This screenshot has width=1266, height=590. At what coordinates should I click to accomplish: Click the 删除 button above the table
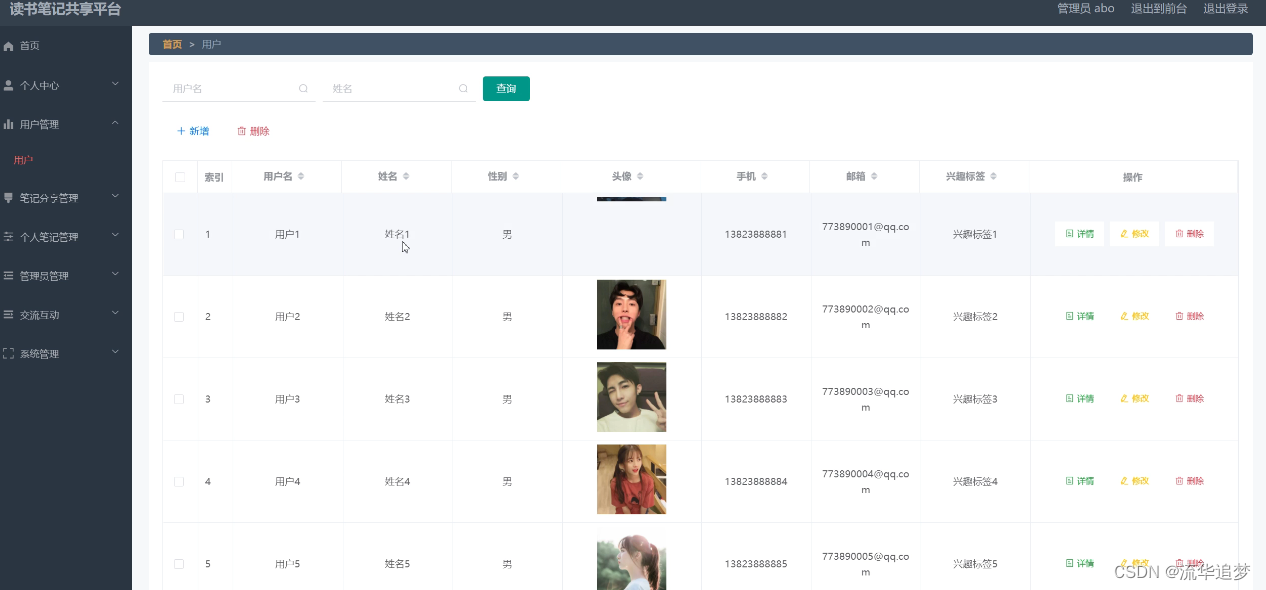pyautogui.click(x=253, y=131)
